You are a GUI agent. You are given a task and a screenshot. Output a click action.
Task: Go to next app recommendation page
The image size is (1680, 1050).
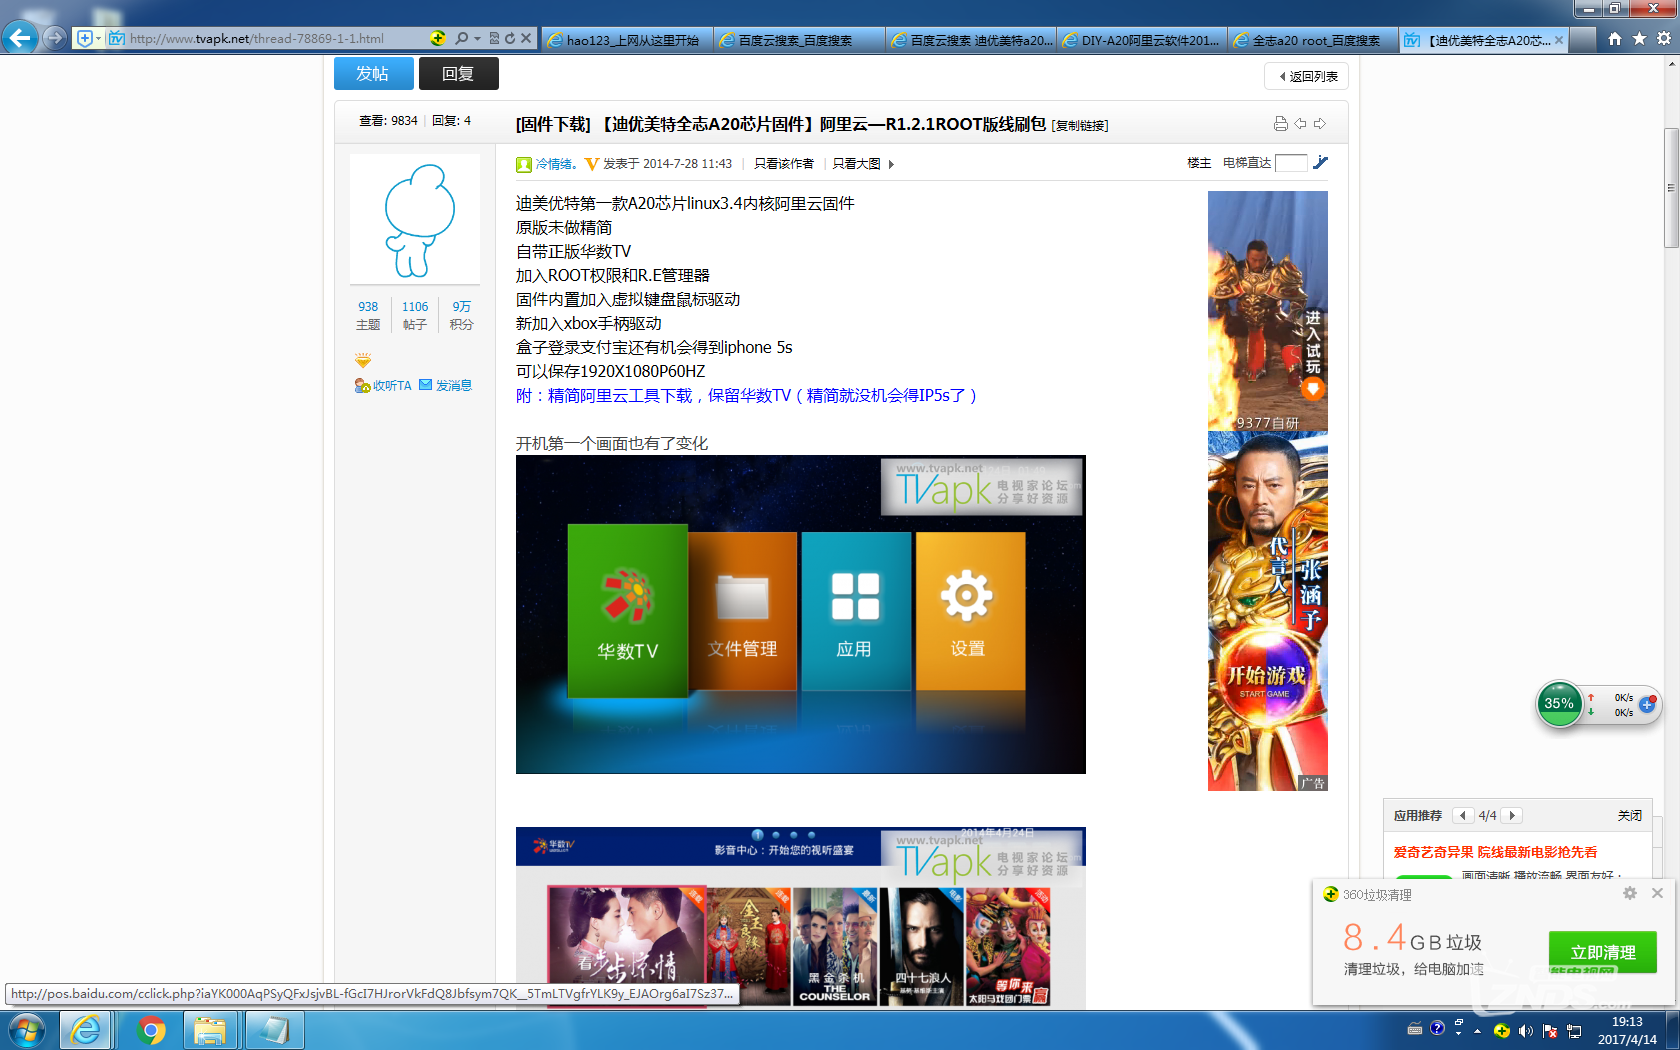(x=1512, y=815)
